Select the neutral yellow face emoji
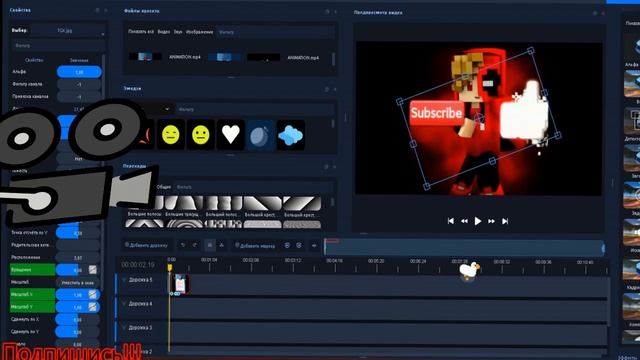 [x=200, y=135]
